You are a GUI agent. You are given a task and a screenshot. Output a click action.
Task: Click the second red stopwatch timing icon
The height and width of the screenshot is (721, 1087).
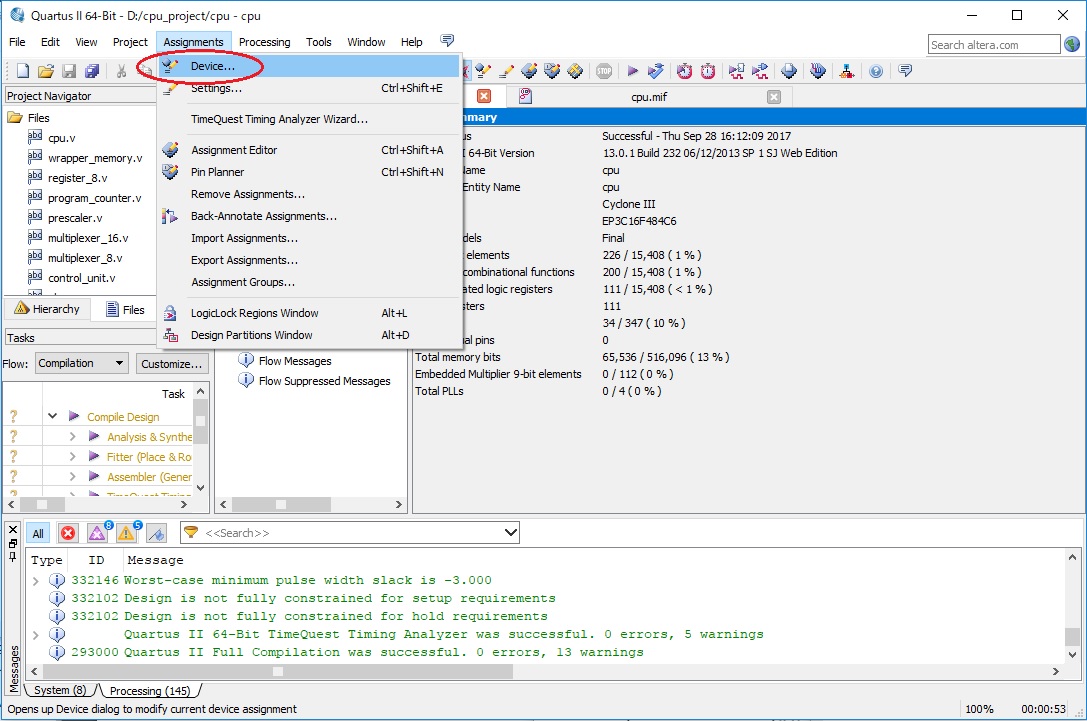pyautogui.click(x=708, y=71)
